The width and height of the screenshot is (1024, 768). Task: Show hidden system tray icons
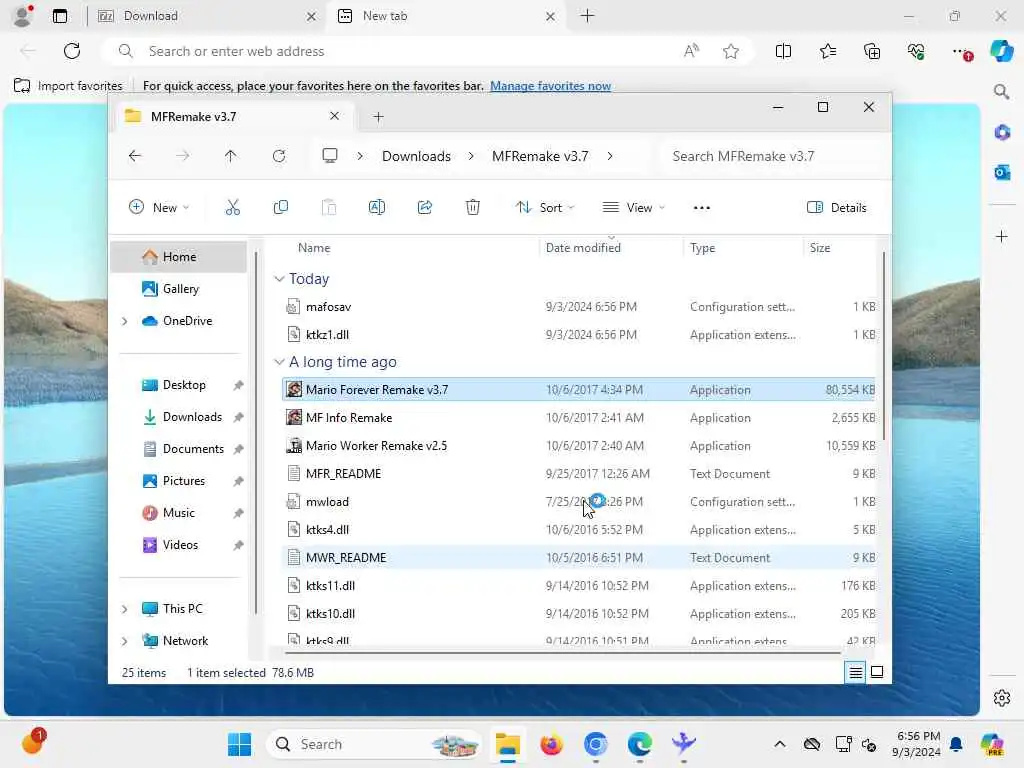pos(779,744)
